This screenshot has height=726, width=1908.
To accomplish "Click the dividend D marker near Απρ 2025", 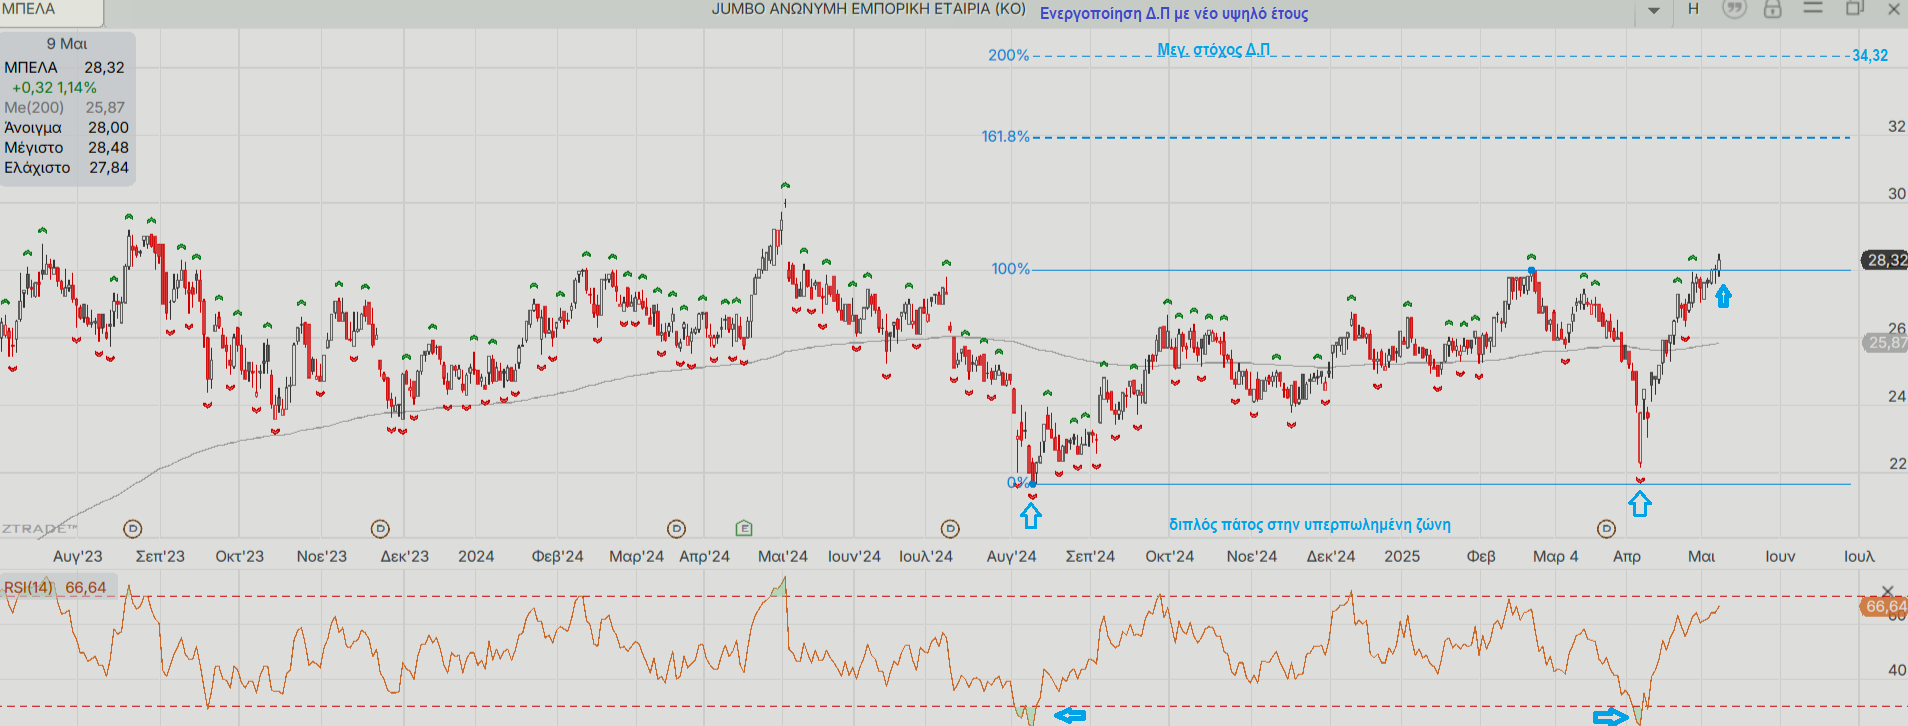I will 1606,528.
